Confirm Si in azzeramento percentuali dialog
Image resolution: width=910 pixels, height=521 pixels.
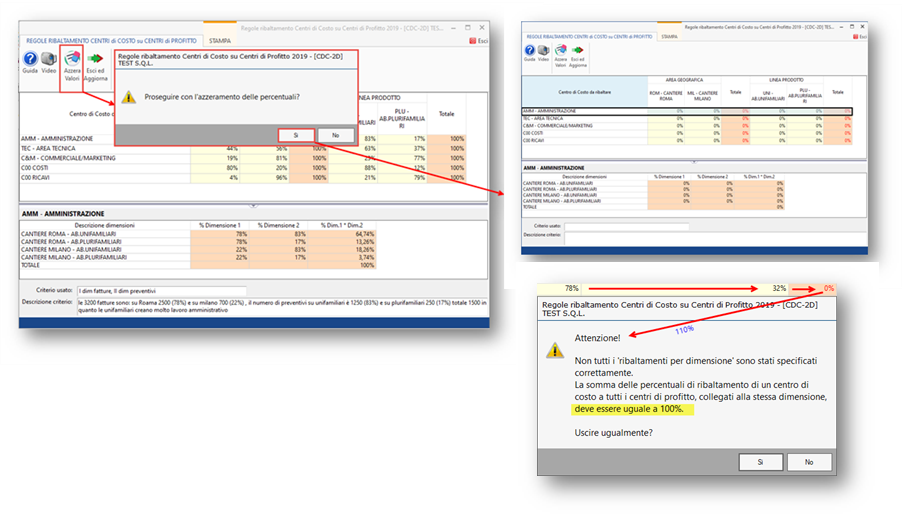click(x=296, y=135)
